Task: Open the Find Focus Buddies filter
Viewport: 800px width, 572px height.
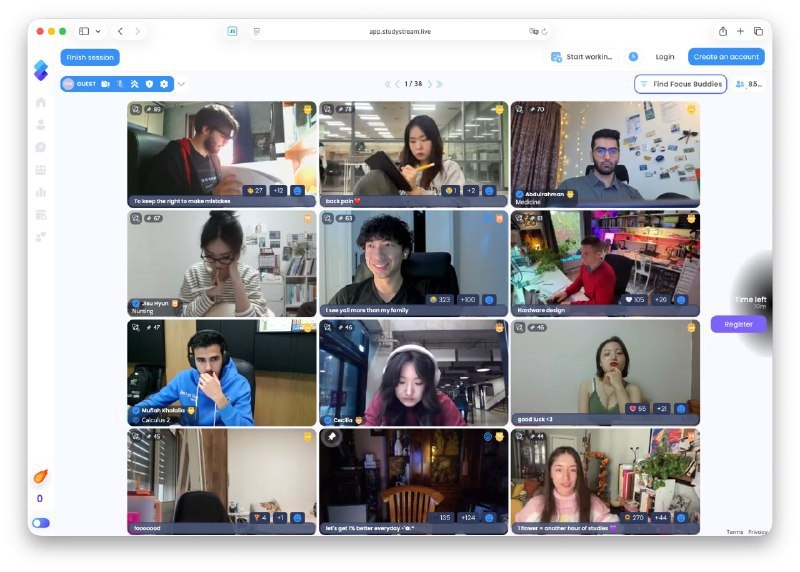Action: point(681,84)
